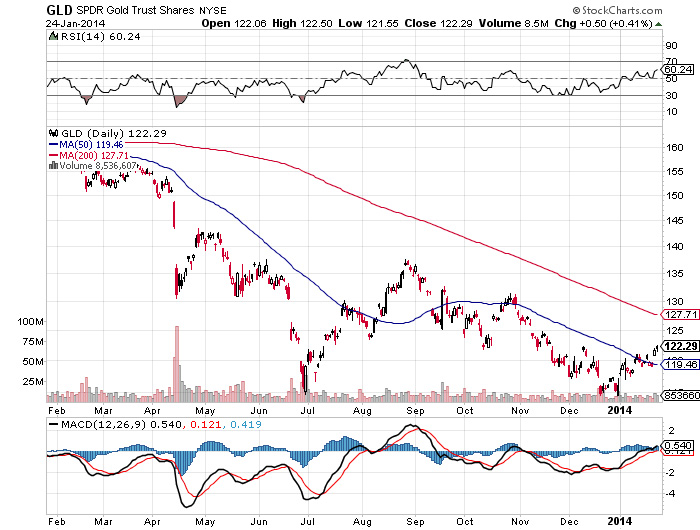
Task: Select the Chg +0.50 (+0.41%) value
Action: coord(604,23)
